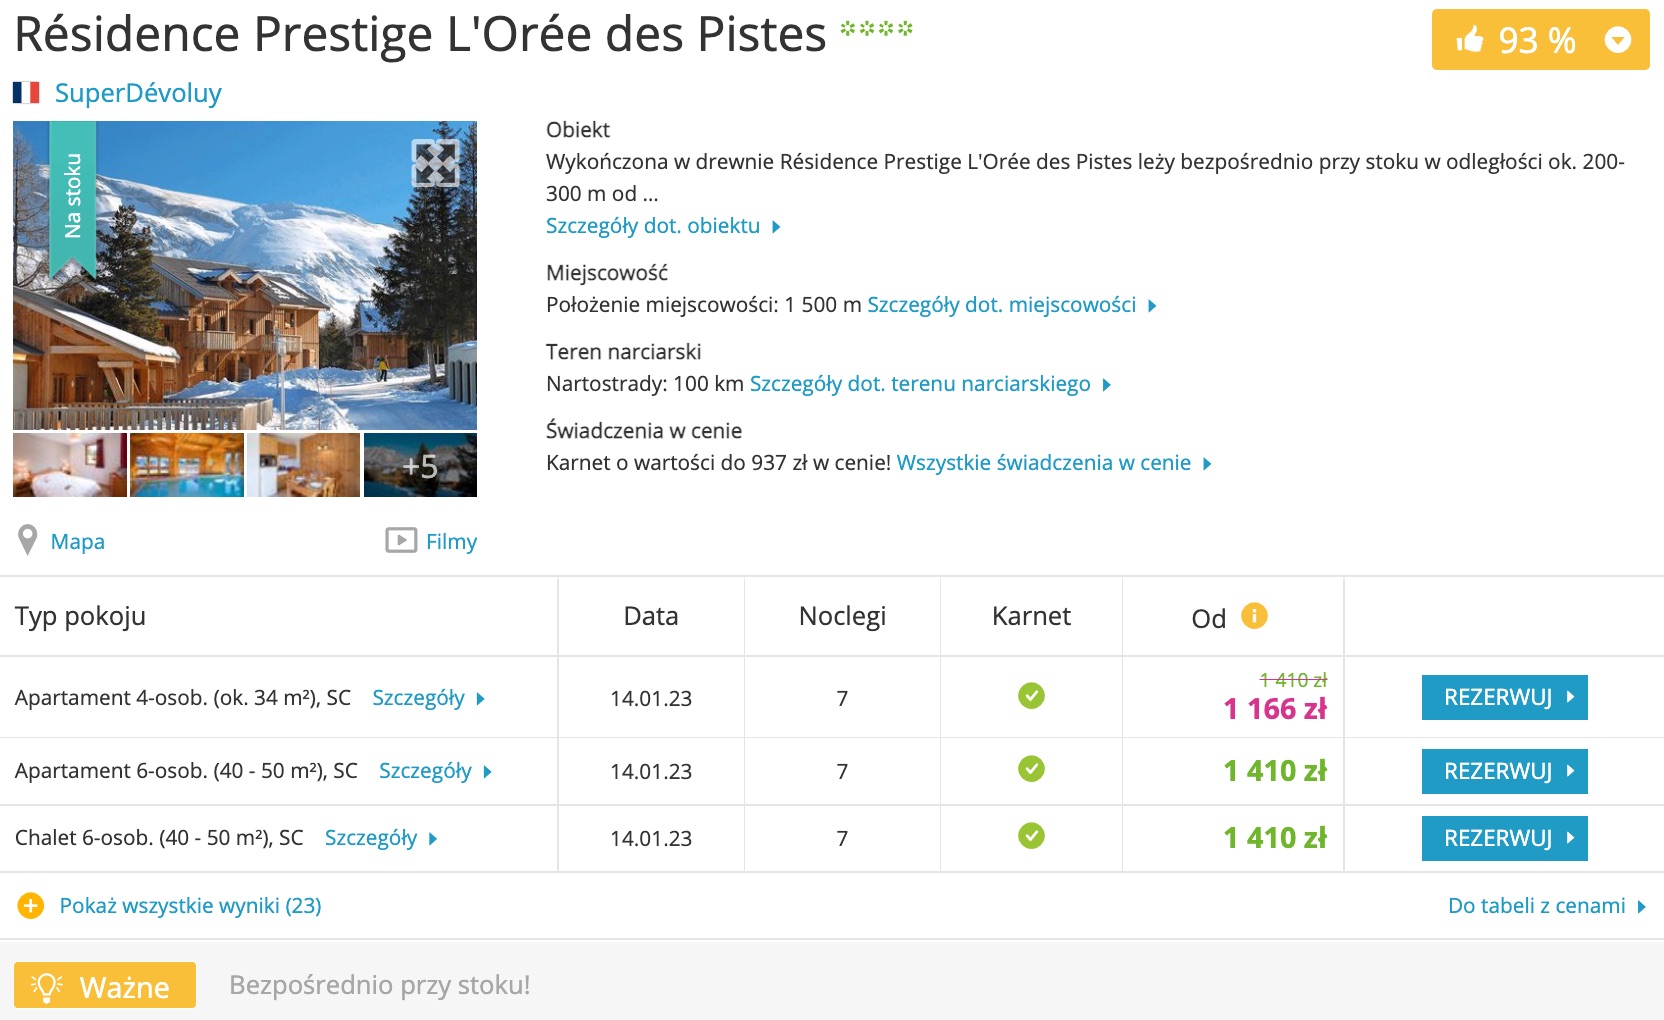Book Apartament 4-osob. with REZERWUJ button
The image size is (1664, 1020).
[x=1504, y=697]
